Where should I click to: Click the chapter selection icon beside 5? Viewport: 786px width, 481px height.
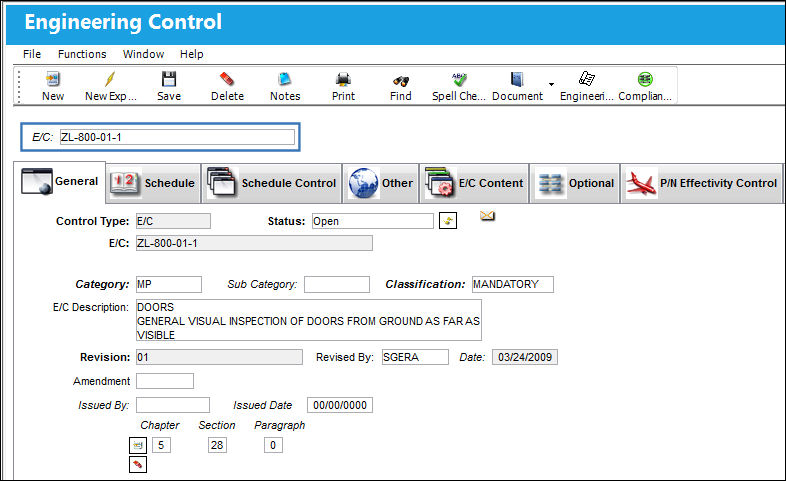click(x=138, y=445)
